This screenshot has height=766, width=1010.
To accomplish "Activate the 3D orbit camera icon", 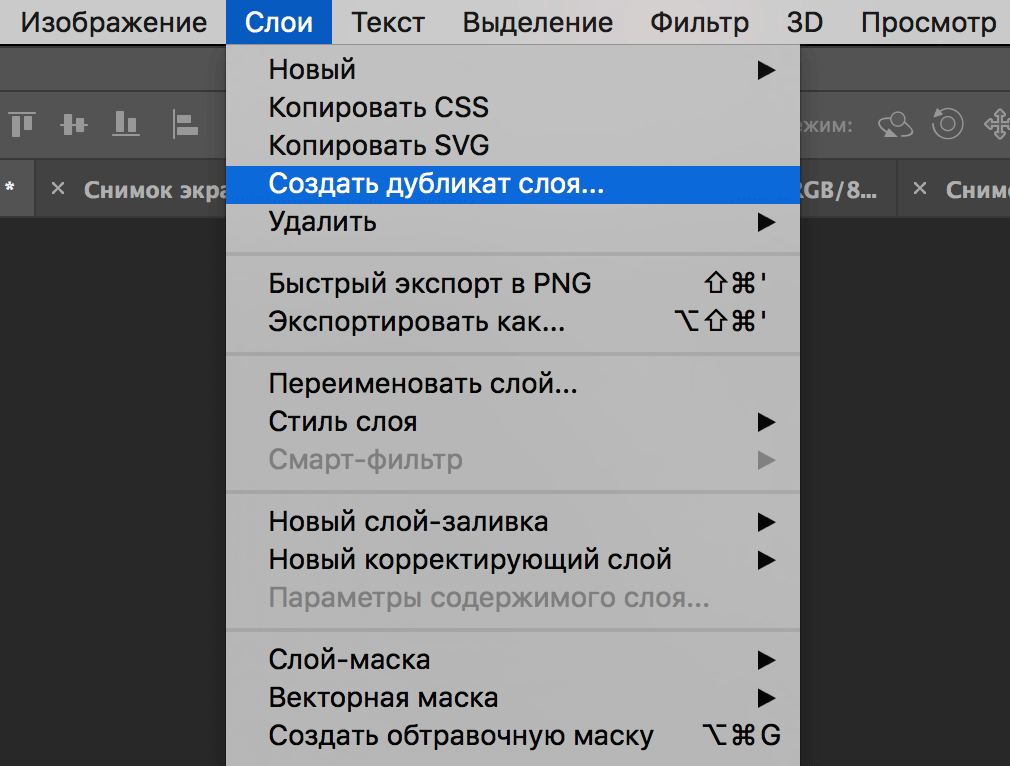I will click(x=895, y=125).
